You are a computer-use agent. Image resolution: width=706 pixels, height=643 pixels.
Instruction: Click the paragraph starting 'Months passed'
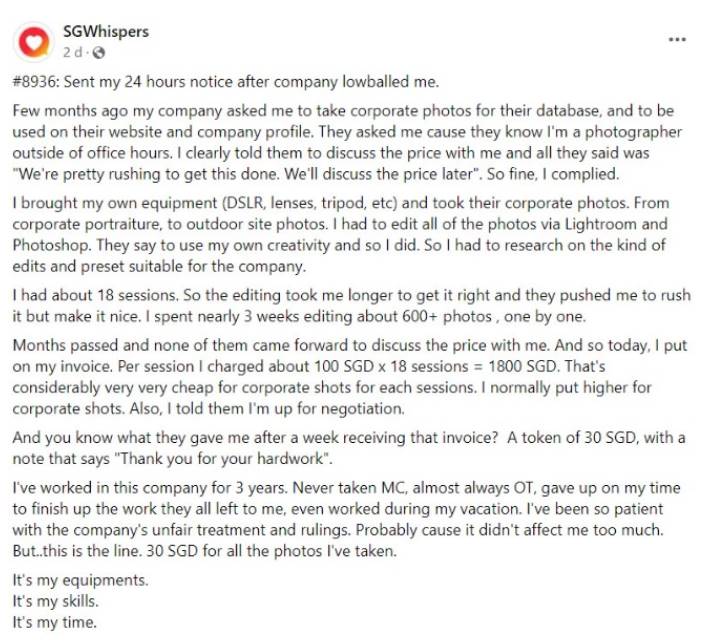coord(350,377)
